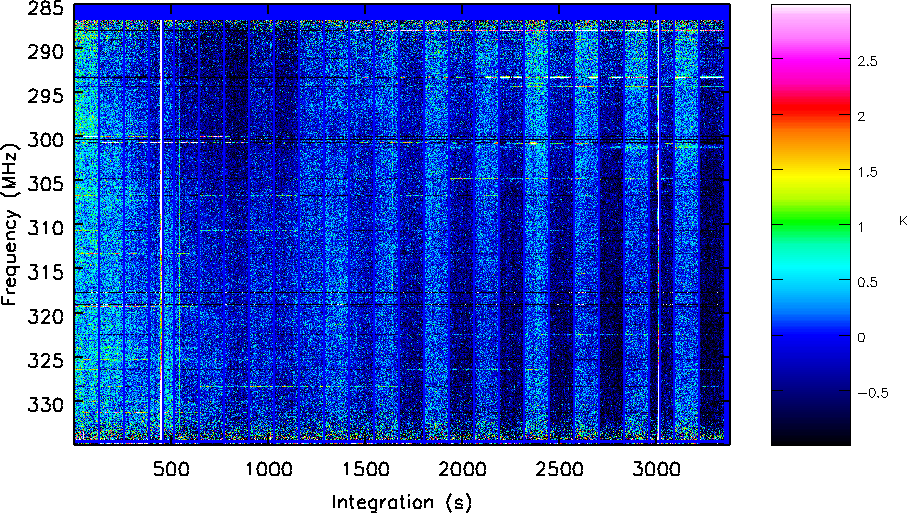Click the 300 frequency tick label
This screenshot has height=513, width=907.
point(46,139)
